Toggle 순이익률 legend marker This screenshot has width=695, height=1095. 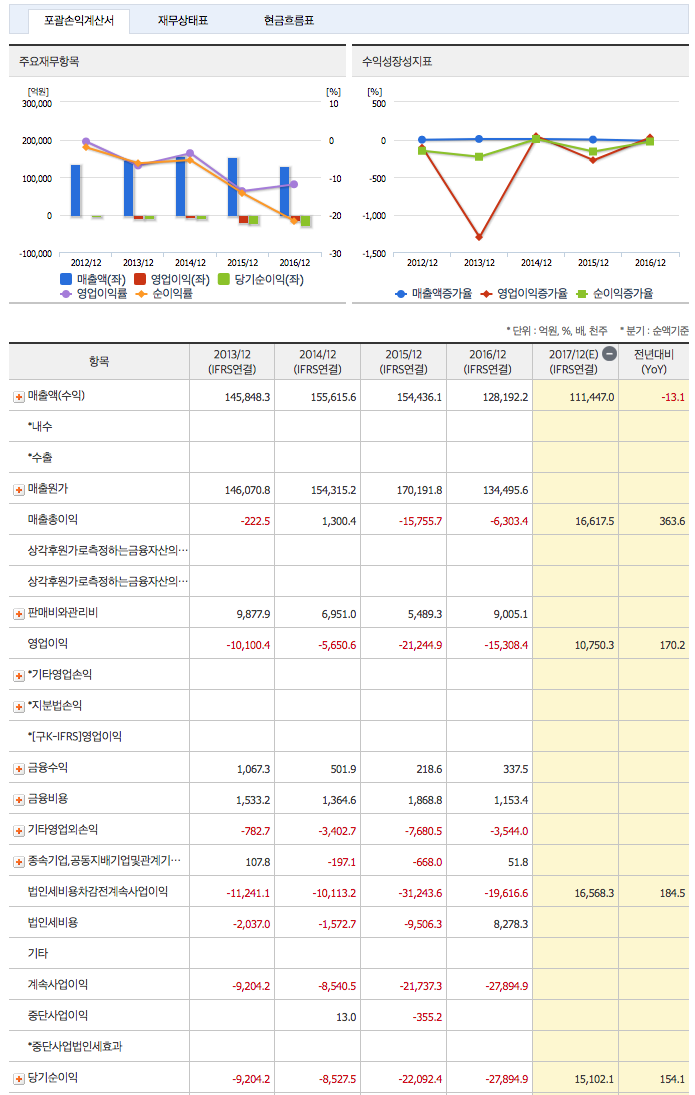(x=141, y=294)
